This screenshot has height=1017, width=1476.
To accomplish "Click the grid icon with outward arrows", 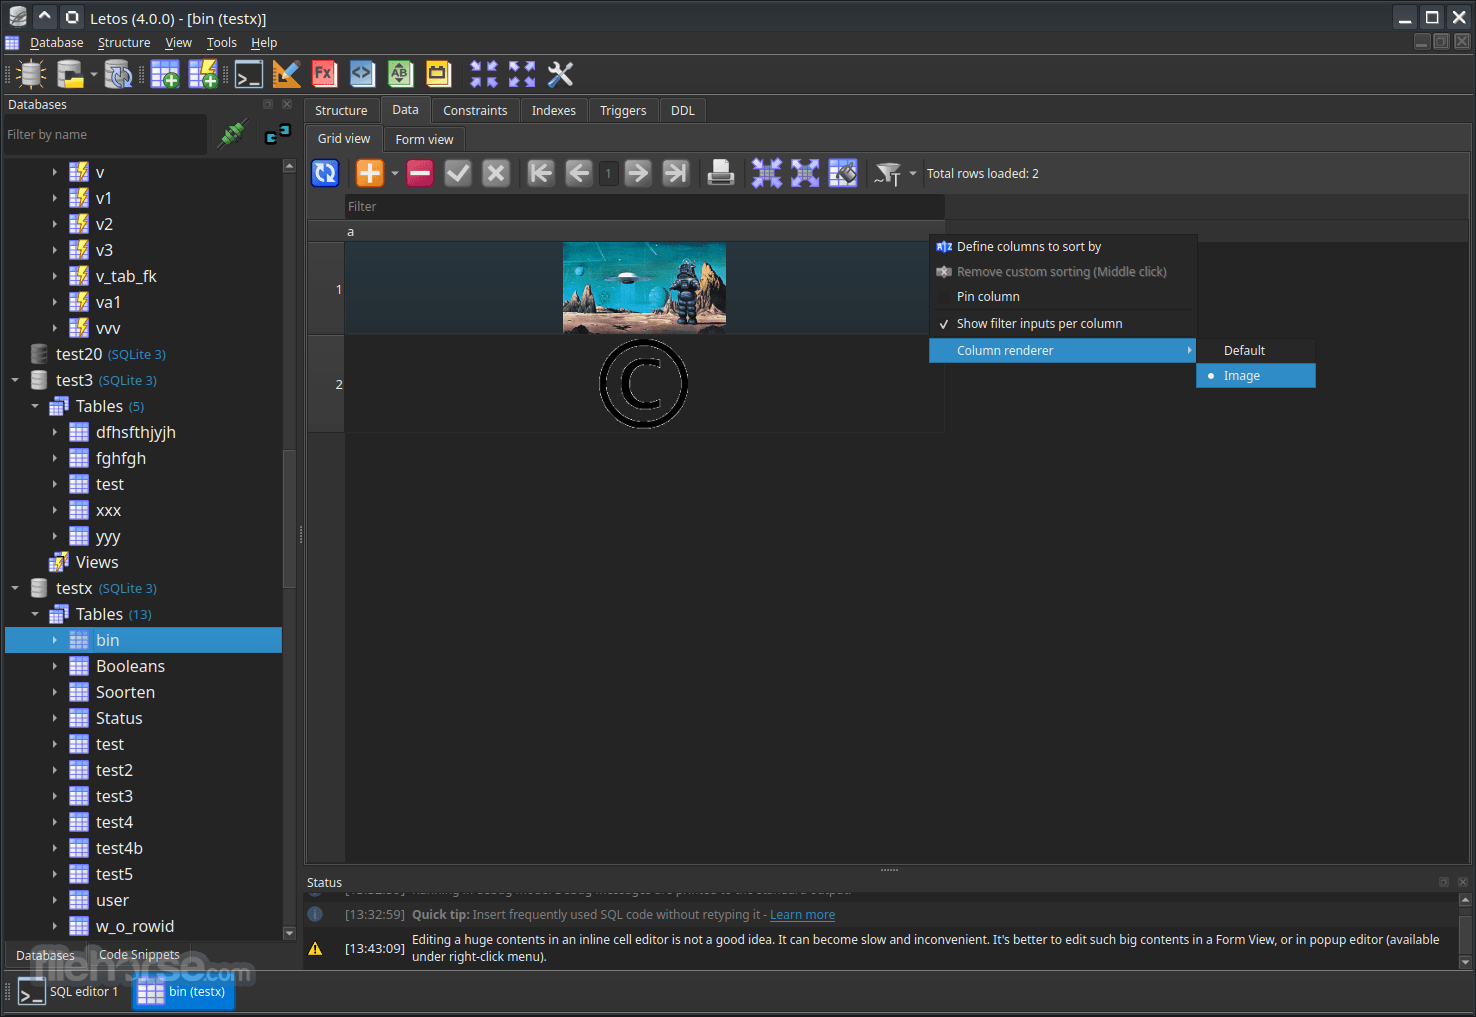I will [805, 173].
